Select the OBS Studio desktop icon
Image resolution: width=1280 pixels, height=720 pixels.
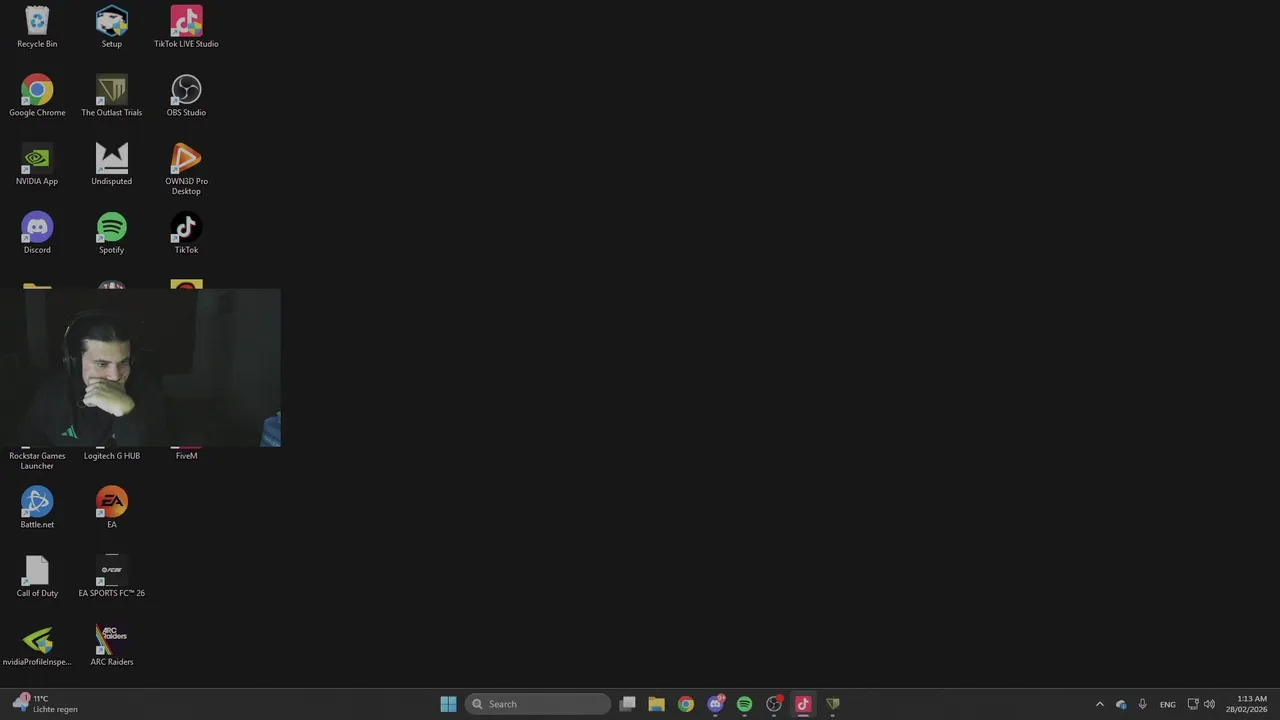tap(186, 96)
